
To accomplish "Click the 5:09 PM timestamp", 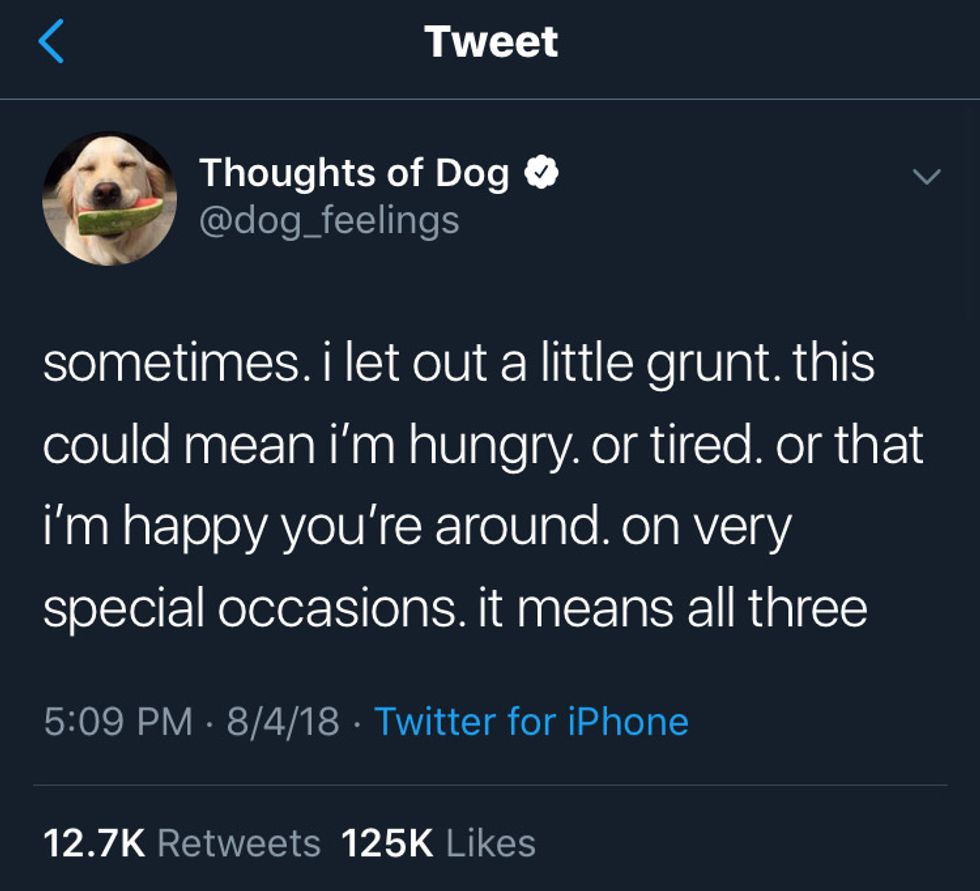I will pos(118,721).
